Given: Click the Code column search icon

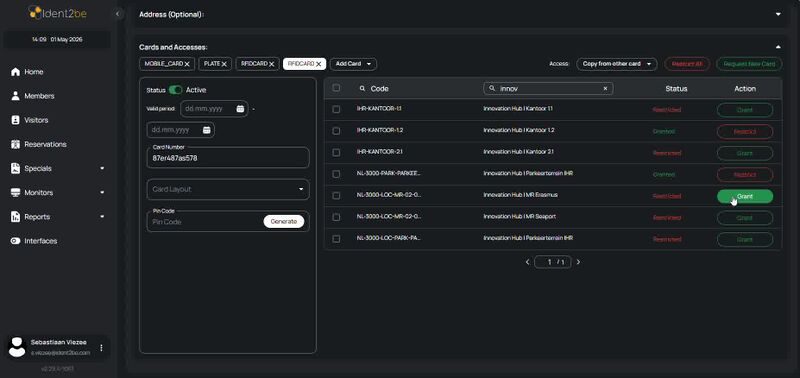Looking at the screenshot, I should [x=362, y=89].
